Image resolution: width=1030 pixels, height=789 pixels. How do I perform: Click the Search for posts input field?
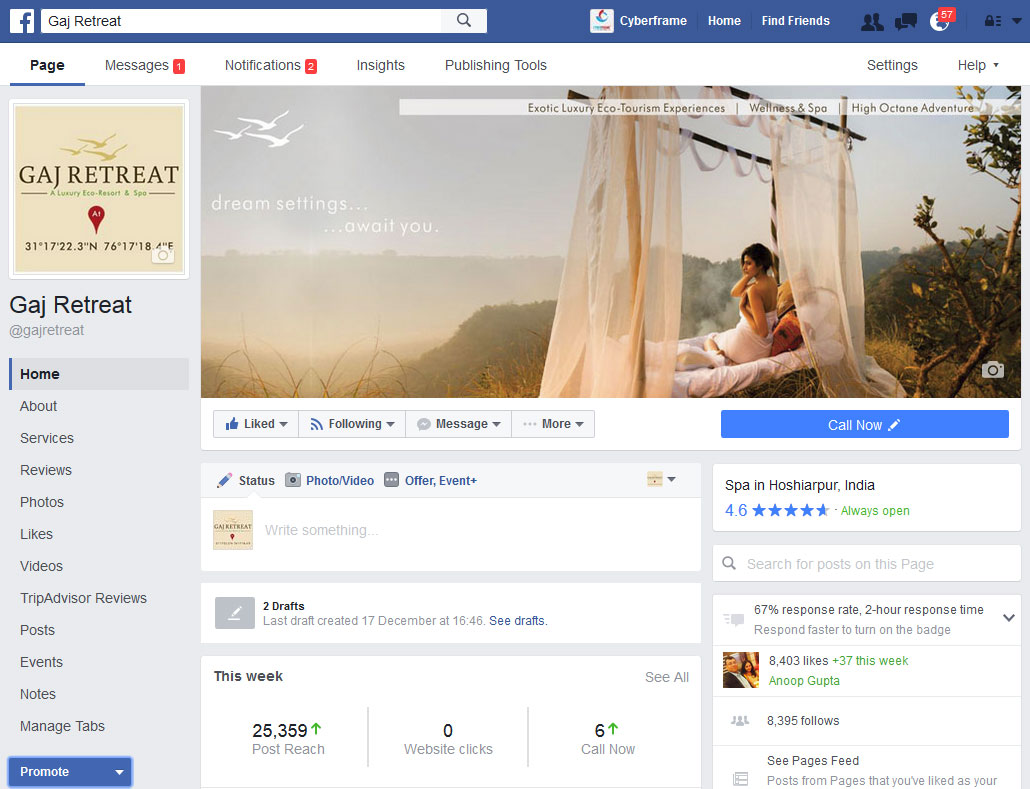866,563
